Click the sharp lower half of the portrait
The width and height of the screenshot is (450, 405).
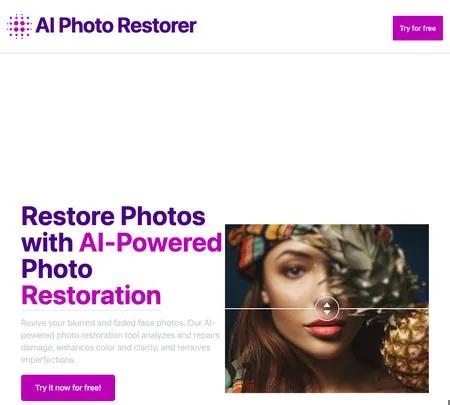(x=327, y=351)
